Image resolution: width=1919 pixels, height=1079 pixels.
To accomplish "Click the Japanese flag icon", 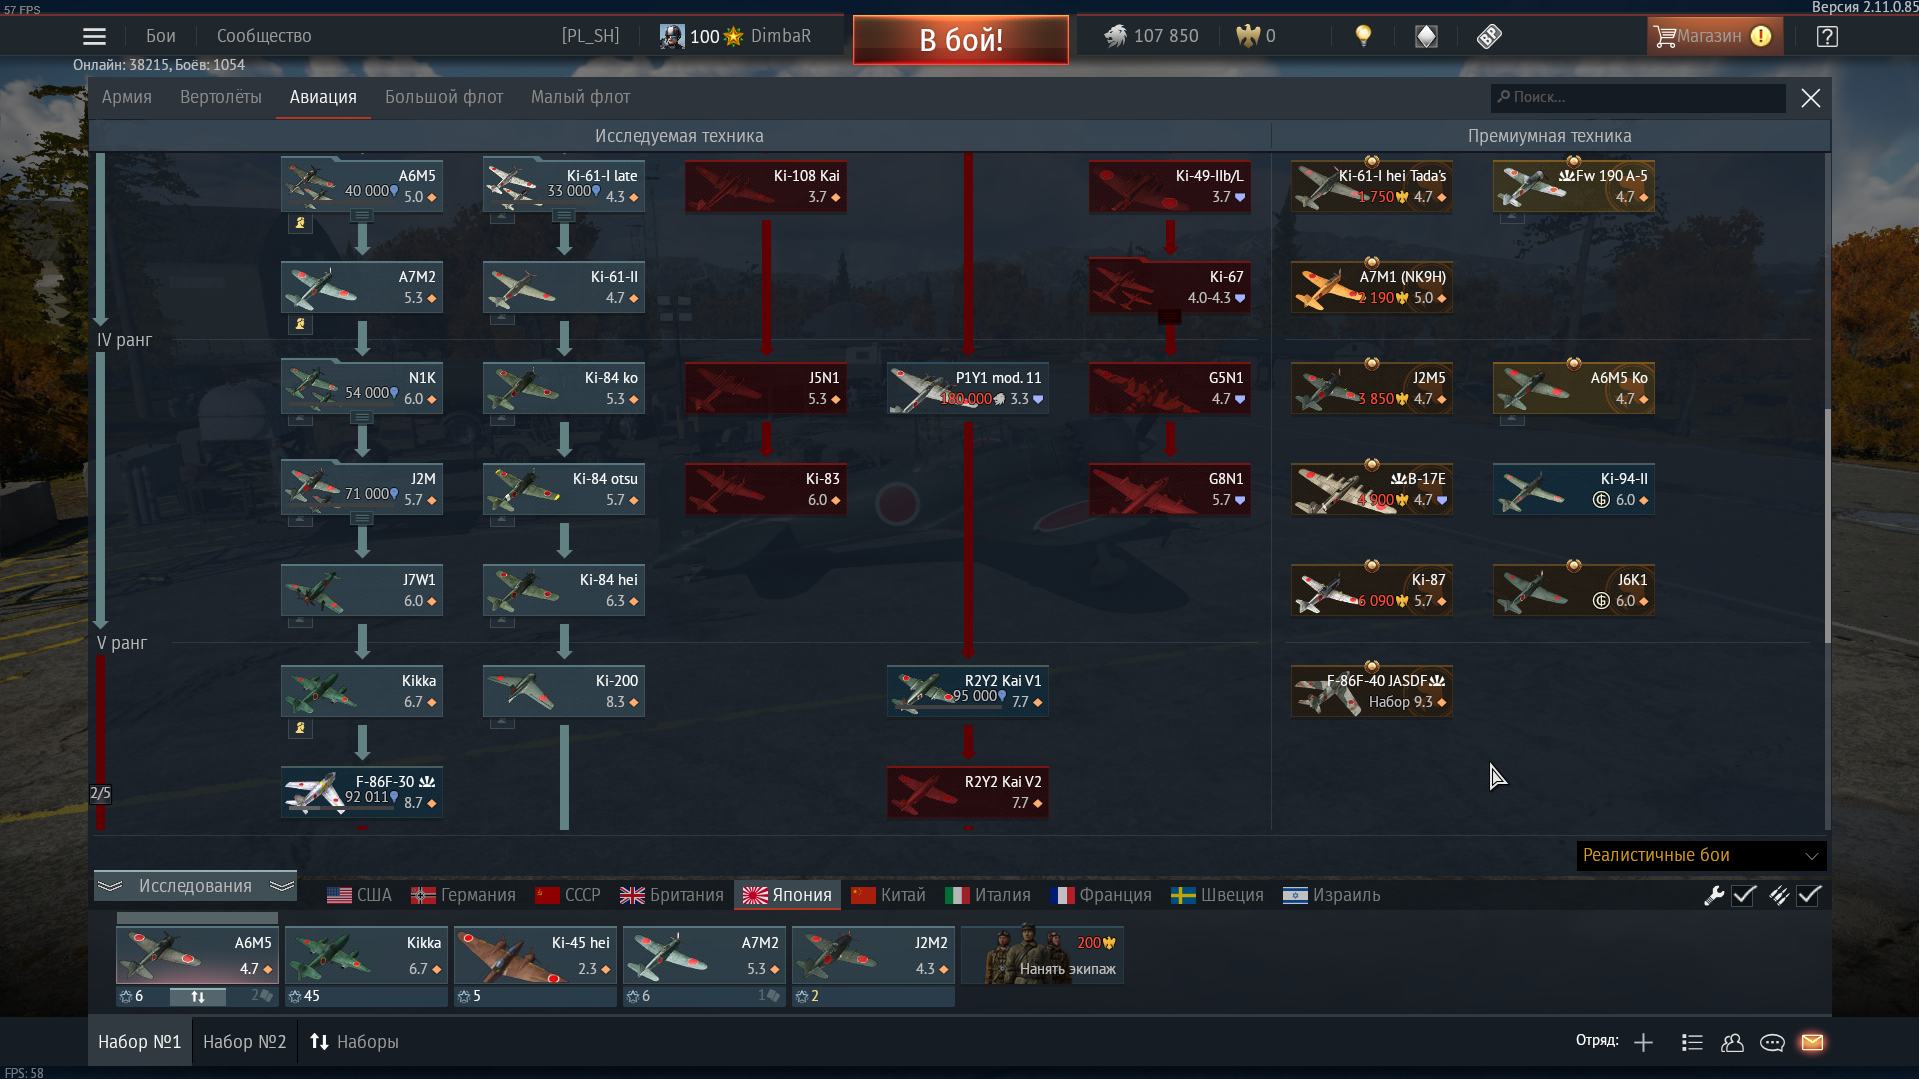I will click(x=755, y=895).
